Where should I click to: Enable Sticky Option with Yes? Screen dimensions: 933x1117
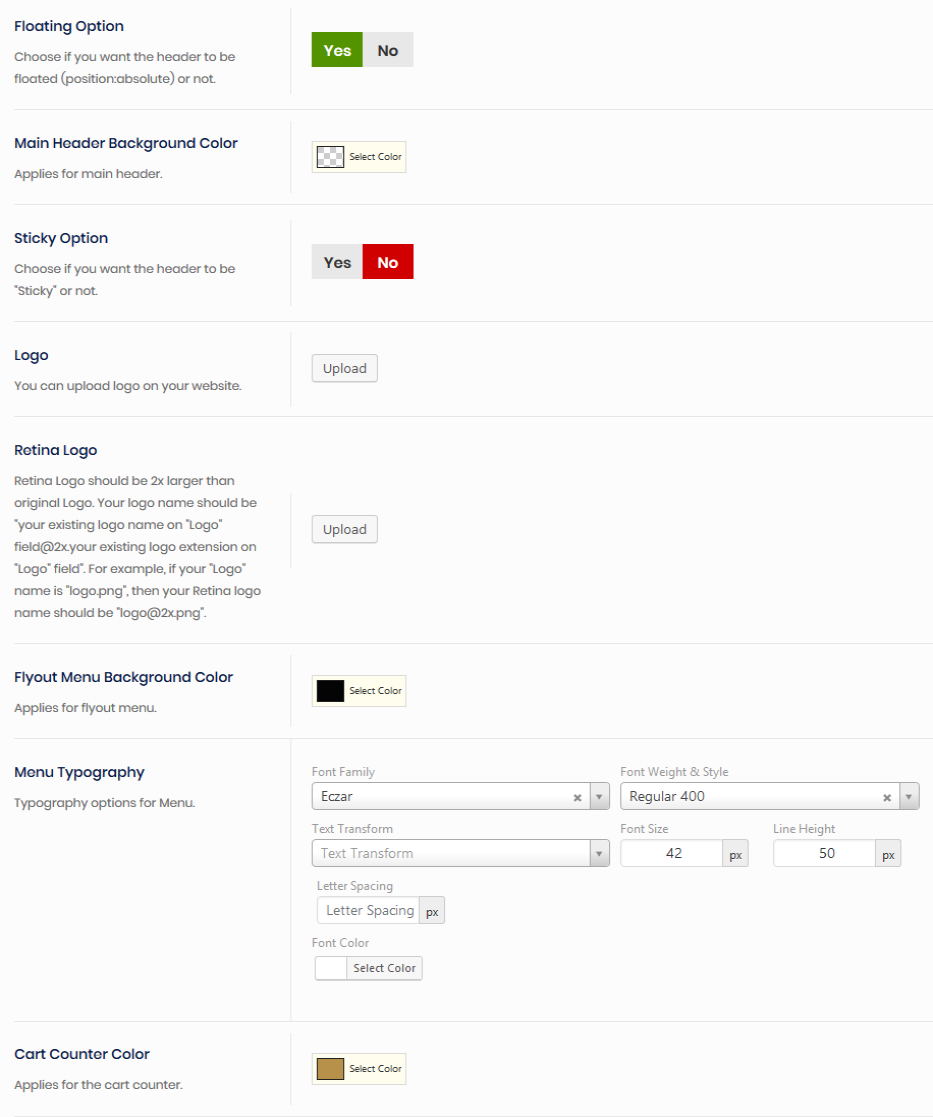click(x=337, y=262)
